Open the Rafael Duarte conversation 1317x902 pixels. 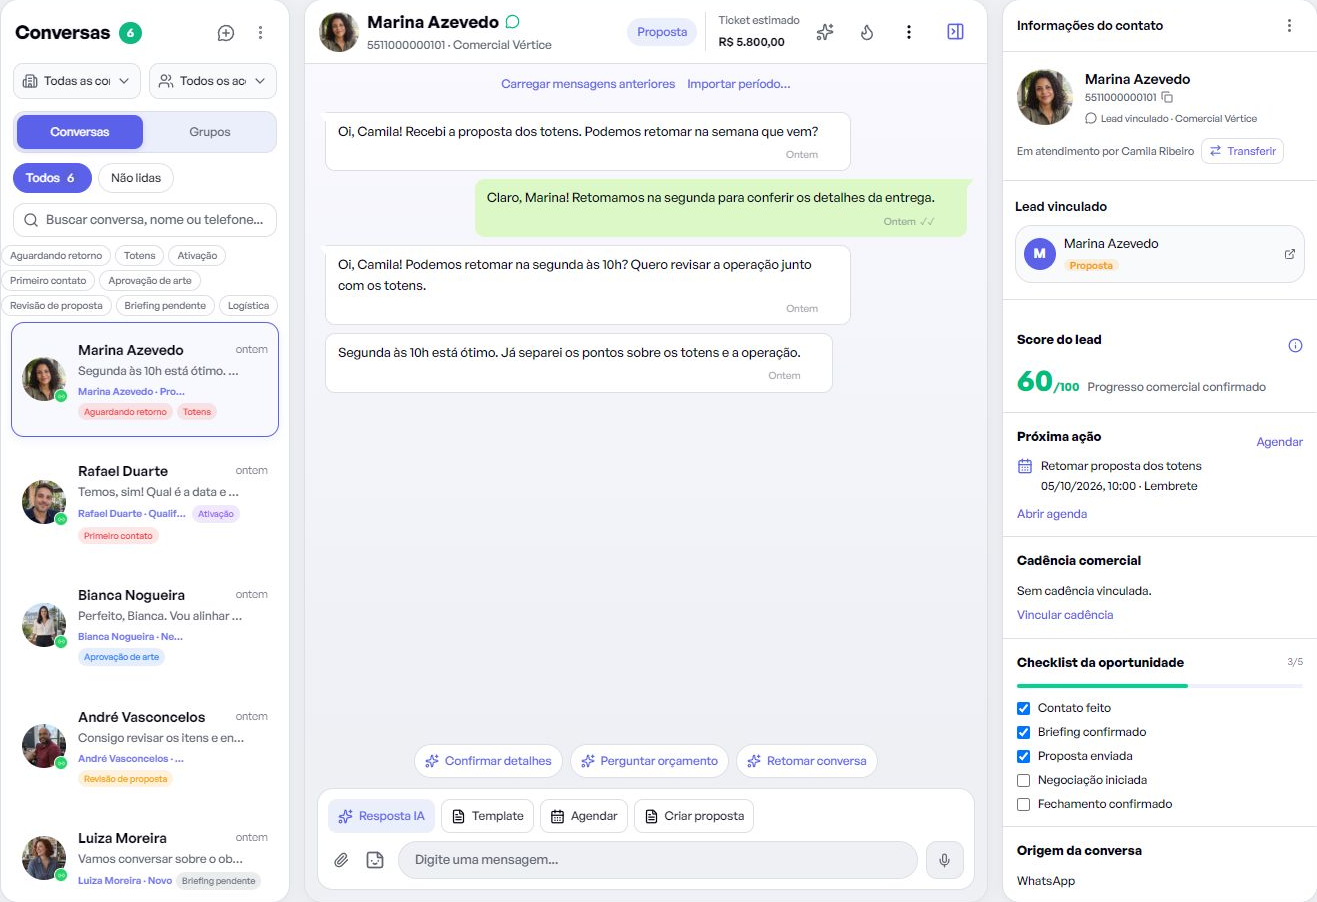click(x=145, y=504)
